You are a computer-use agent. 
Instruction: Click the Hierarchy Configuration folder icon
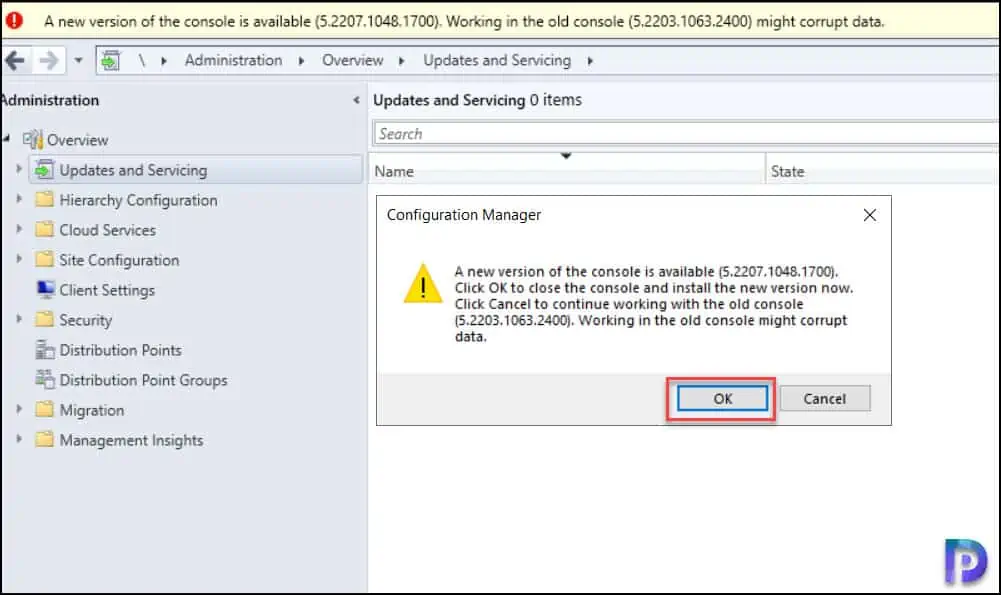pos(44,199)
